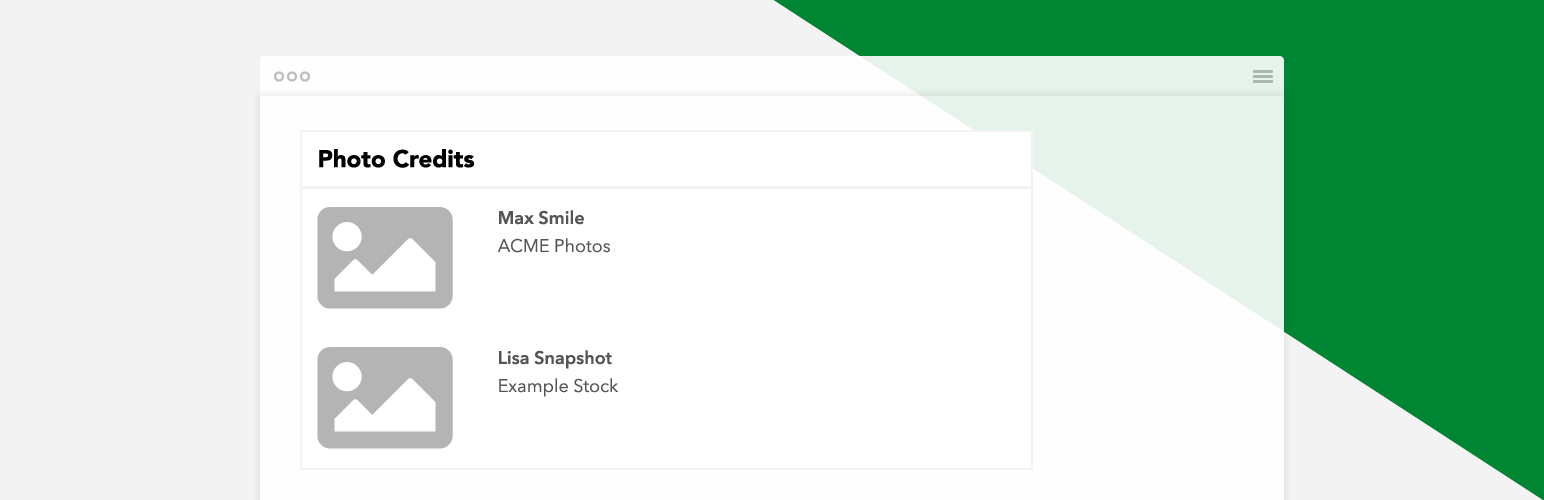Click the sun circle in Max Smile's placeholder

347,237
